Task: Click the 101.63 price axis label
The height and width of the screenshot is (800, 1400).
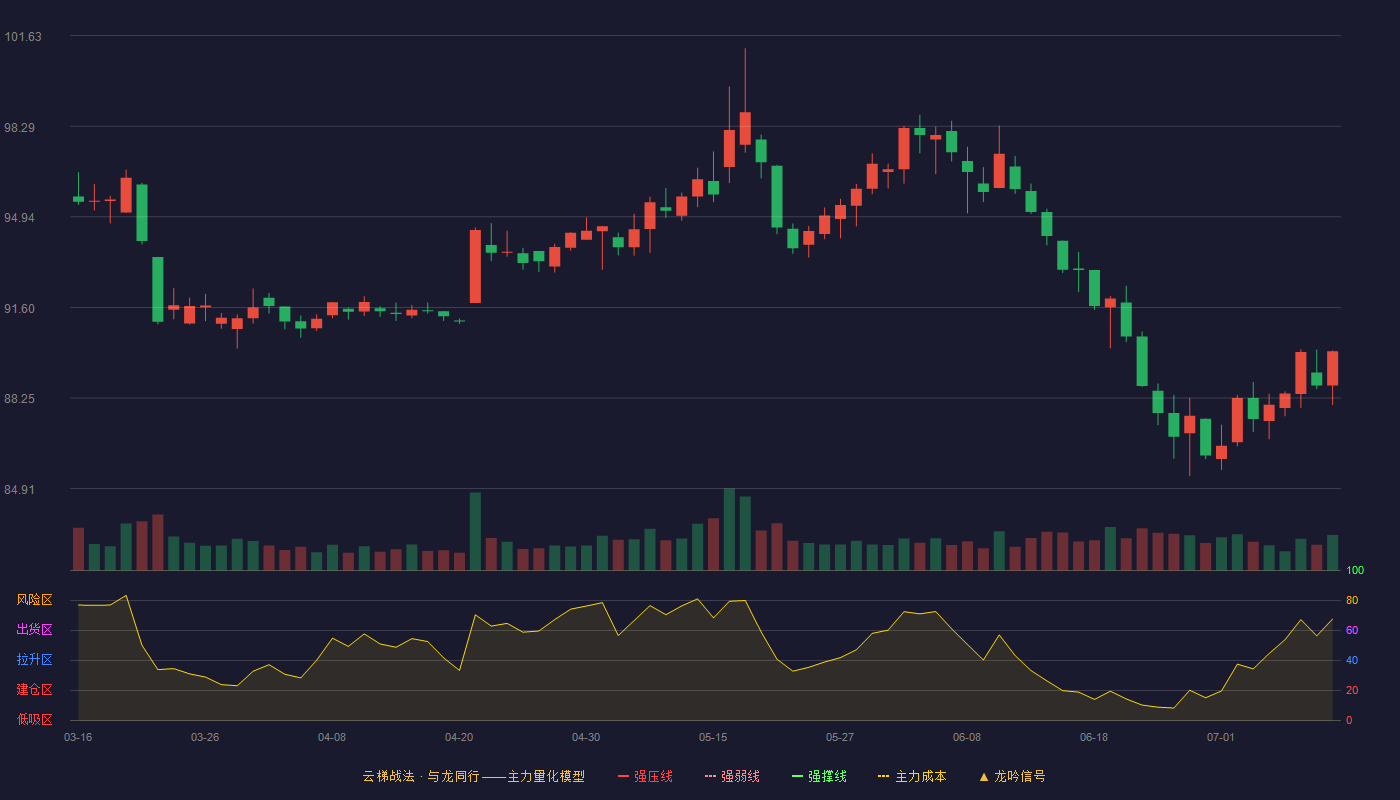Action: [23, 37]
